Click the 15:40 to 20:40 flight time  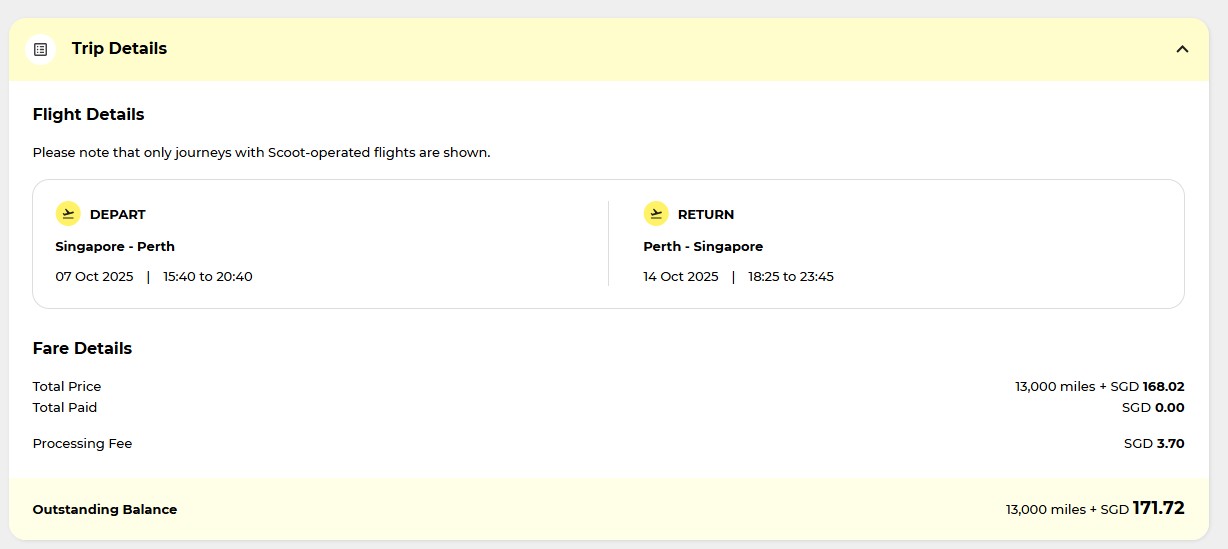pos(208,277)
